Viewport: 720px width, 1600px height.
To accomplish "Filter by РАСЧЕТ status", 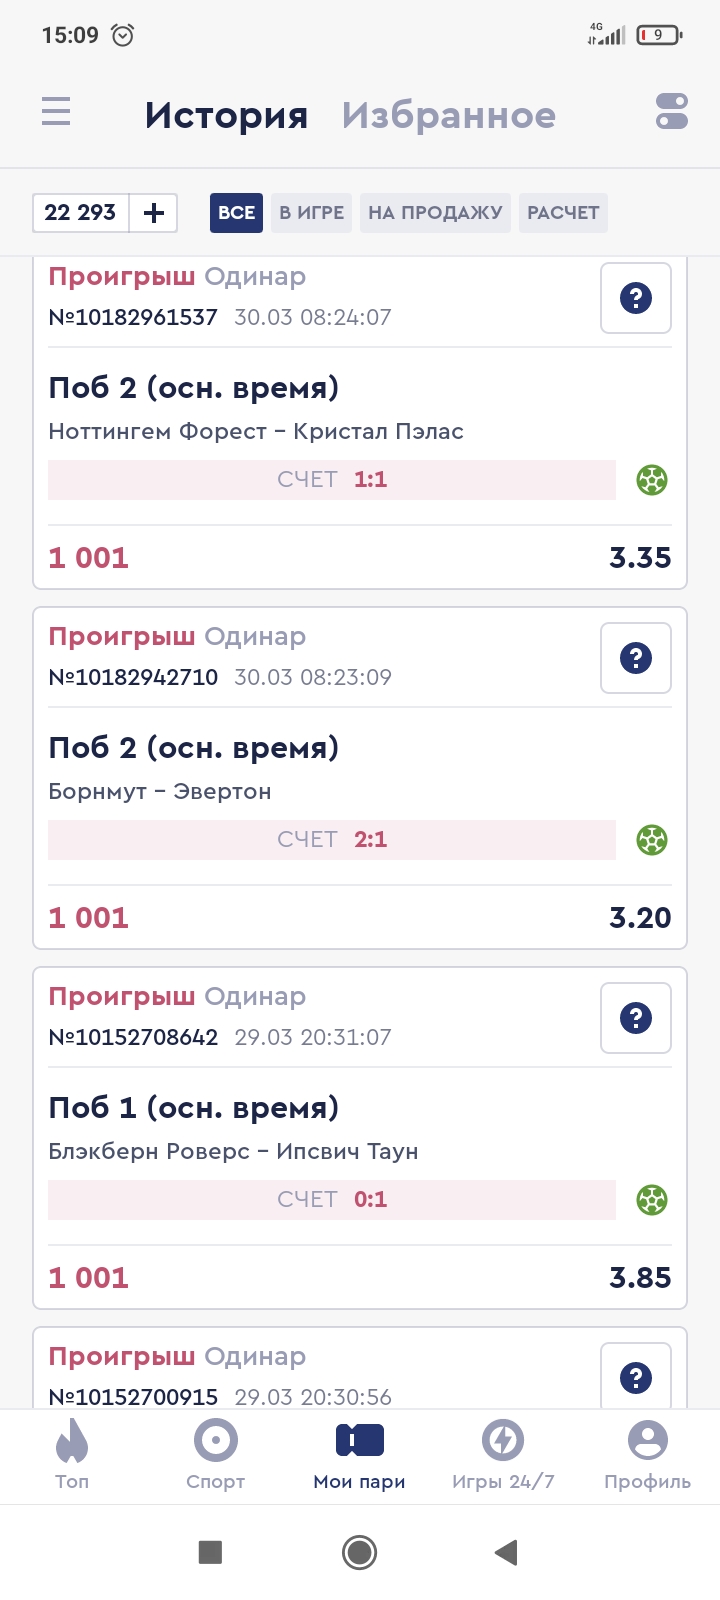I will click(x=563, y=213).
